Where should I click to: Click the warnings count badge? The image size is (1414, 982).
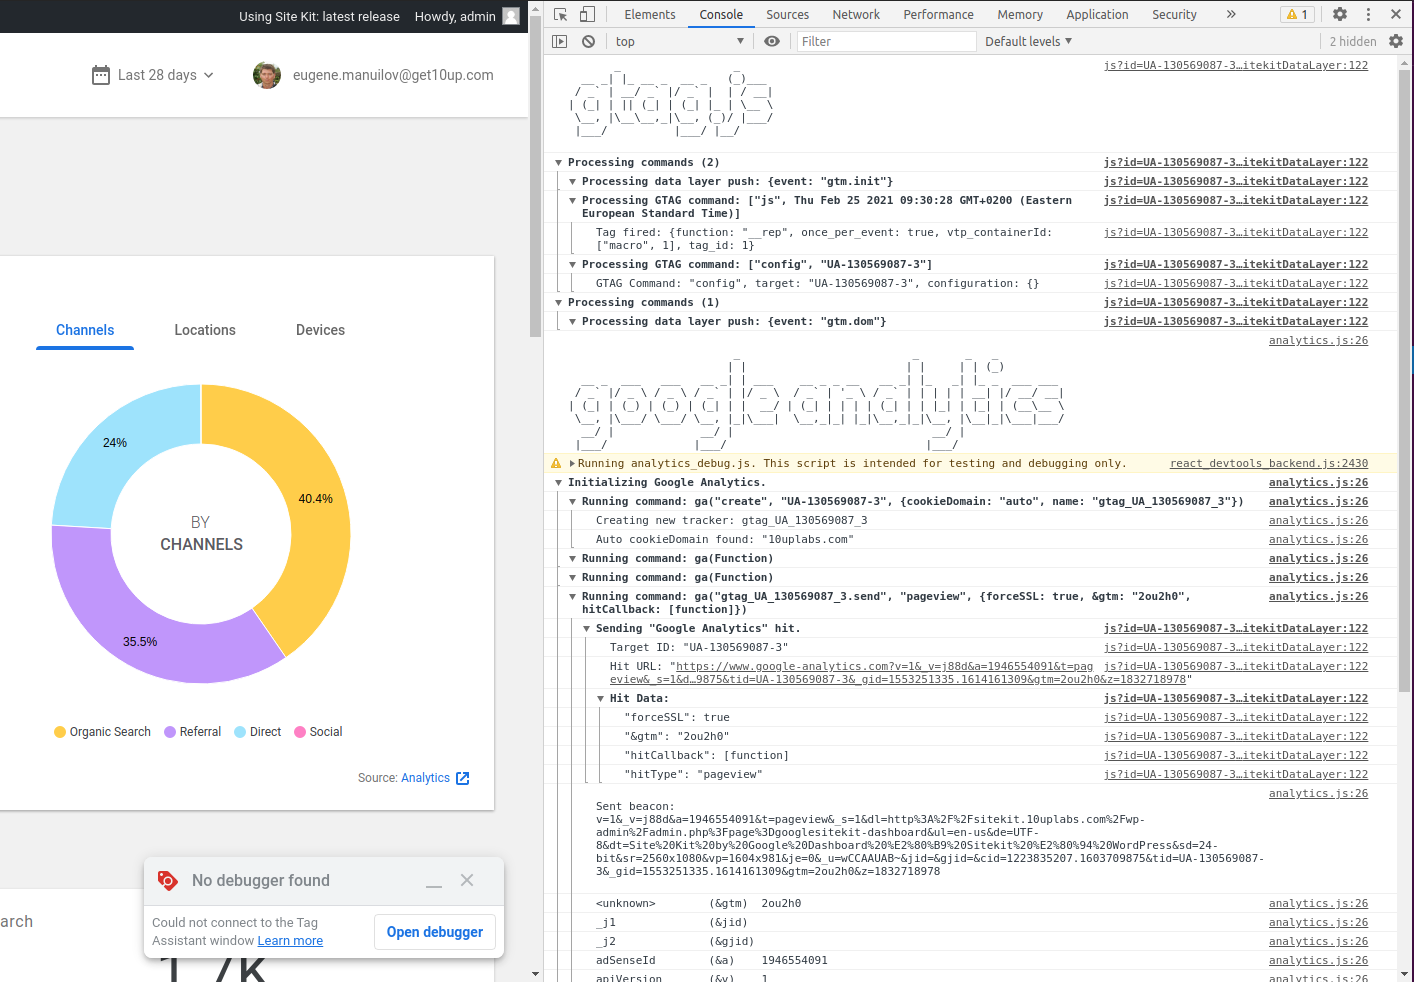click(1298, 14)
